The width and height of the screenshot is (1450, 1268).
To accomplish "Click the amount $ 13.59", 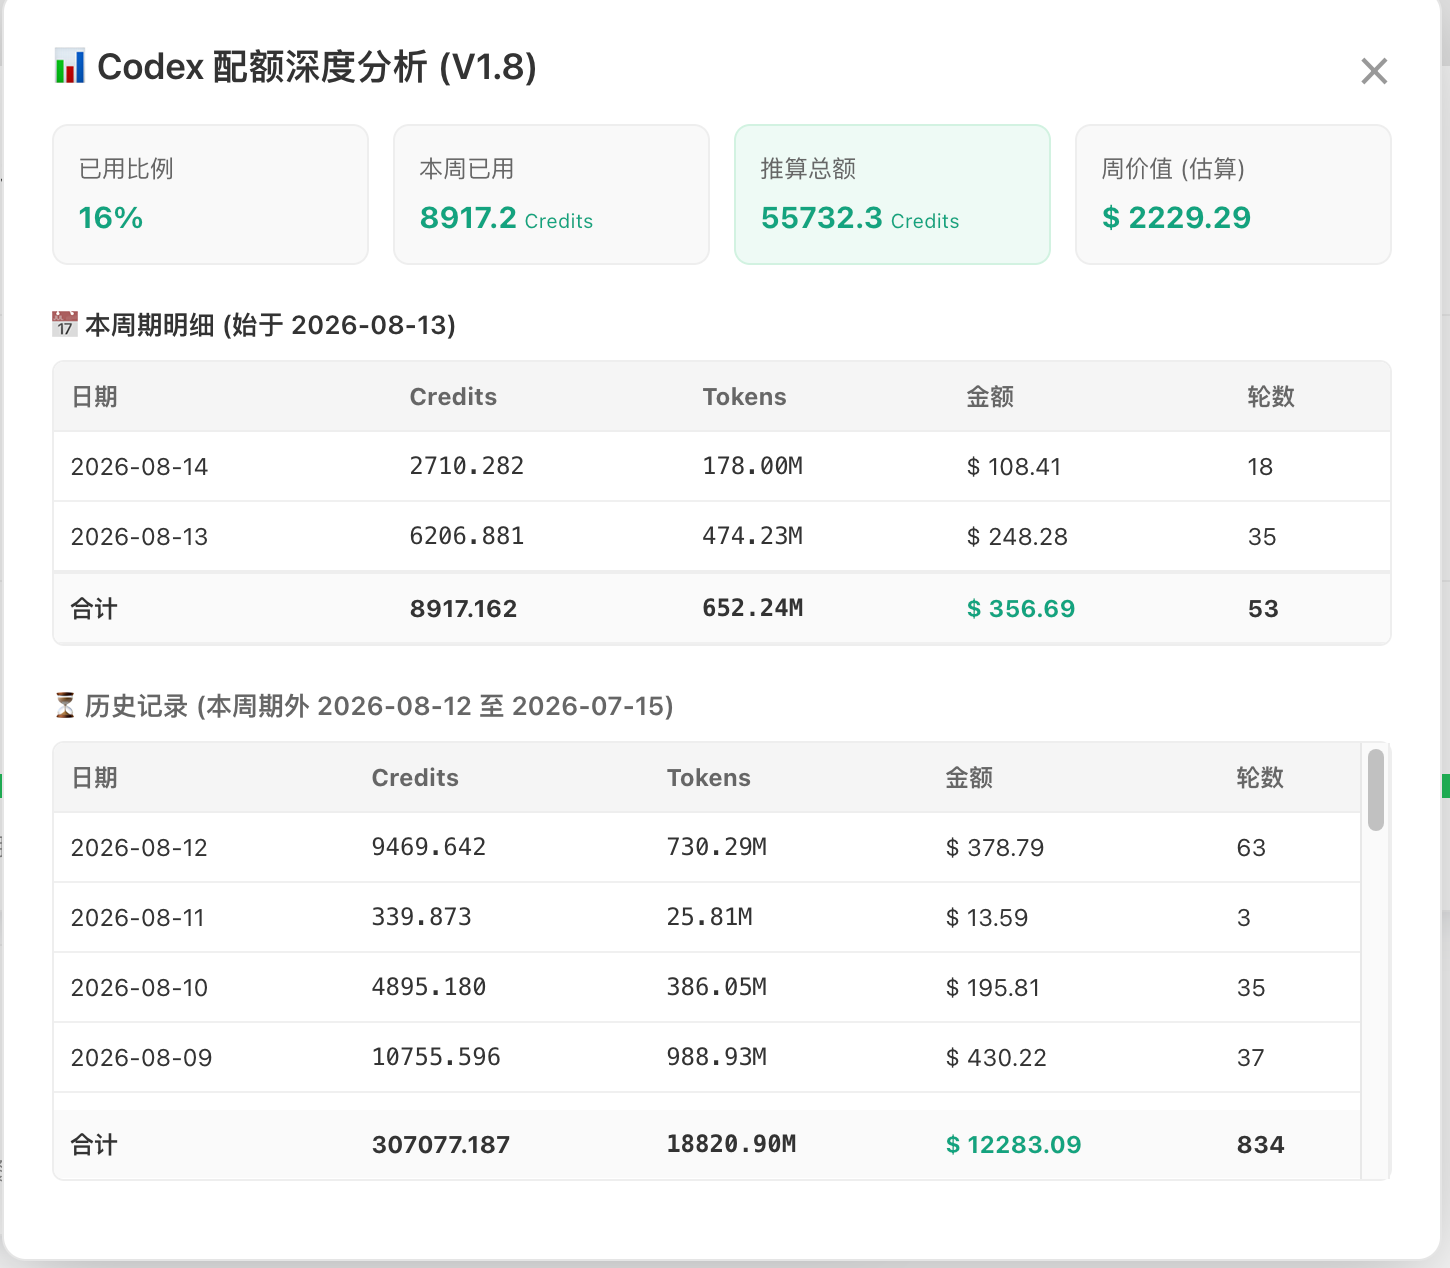I will (987, 918).
